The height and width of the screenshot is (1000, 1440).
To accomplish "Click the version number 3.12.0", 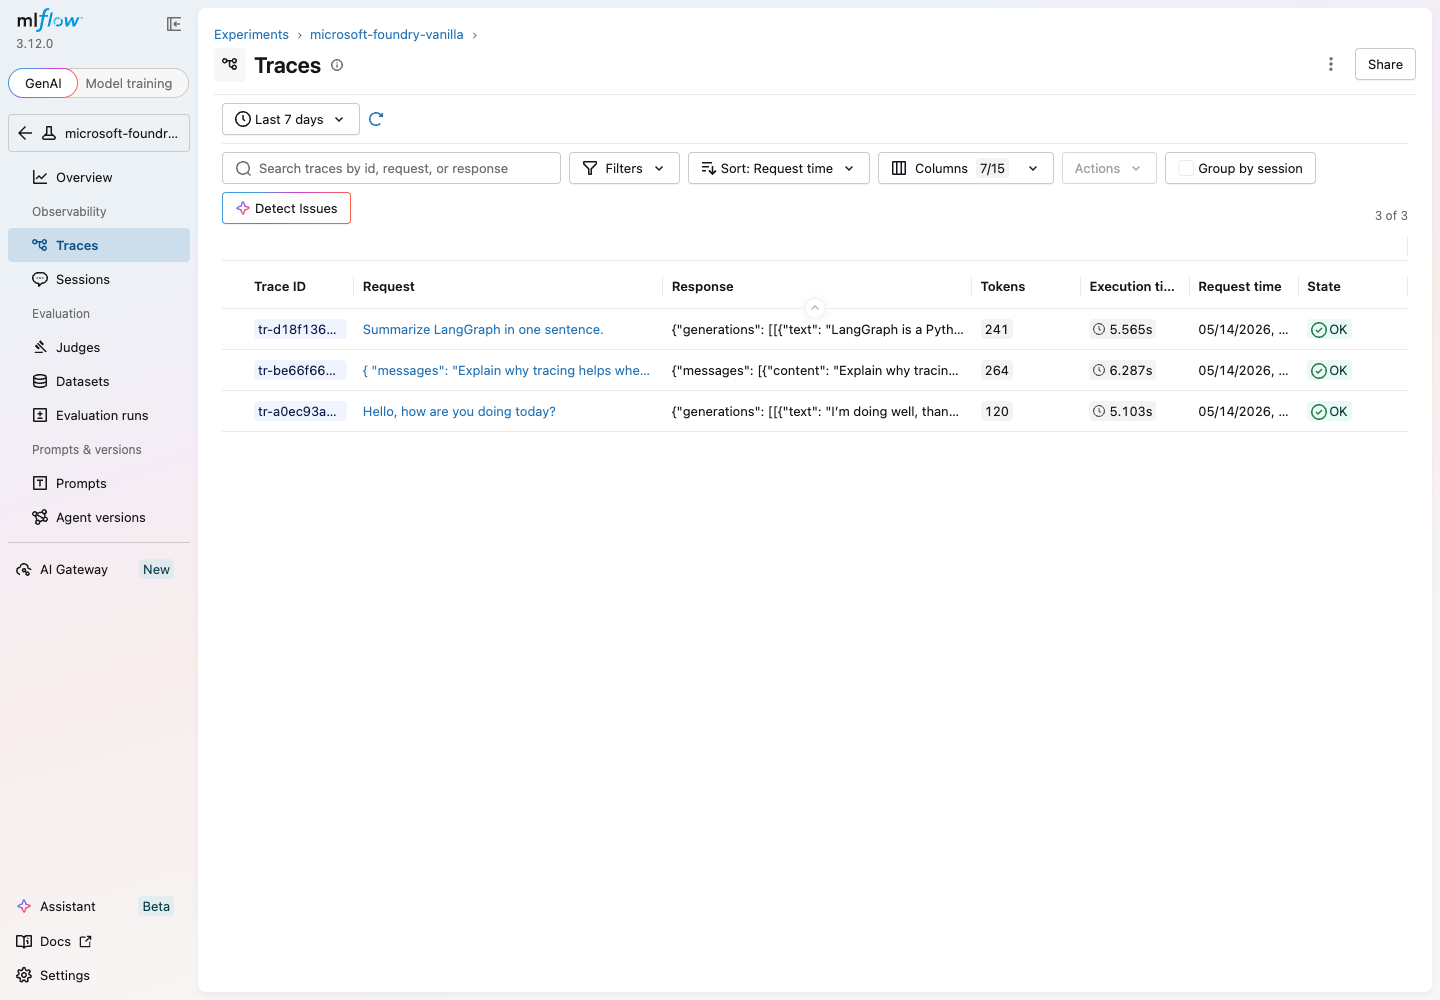I will coord(35,44).
